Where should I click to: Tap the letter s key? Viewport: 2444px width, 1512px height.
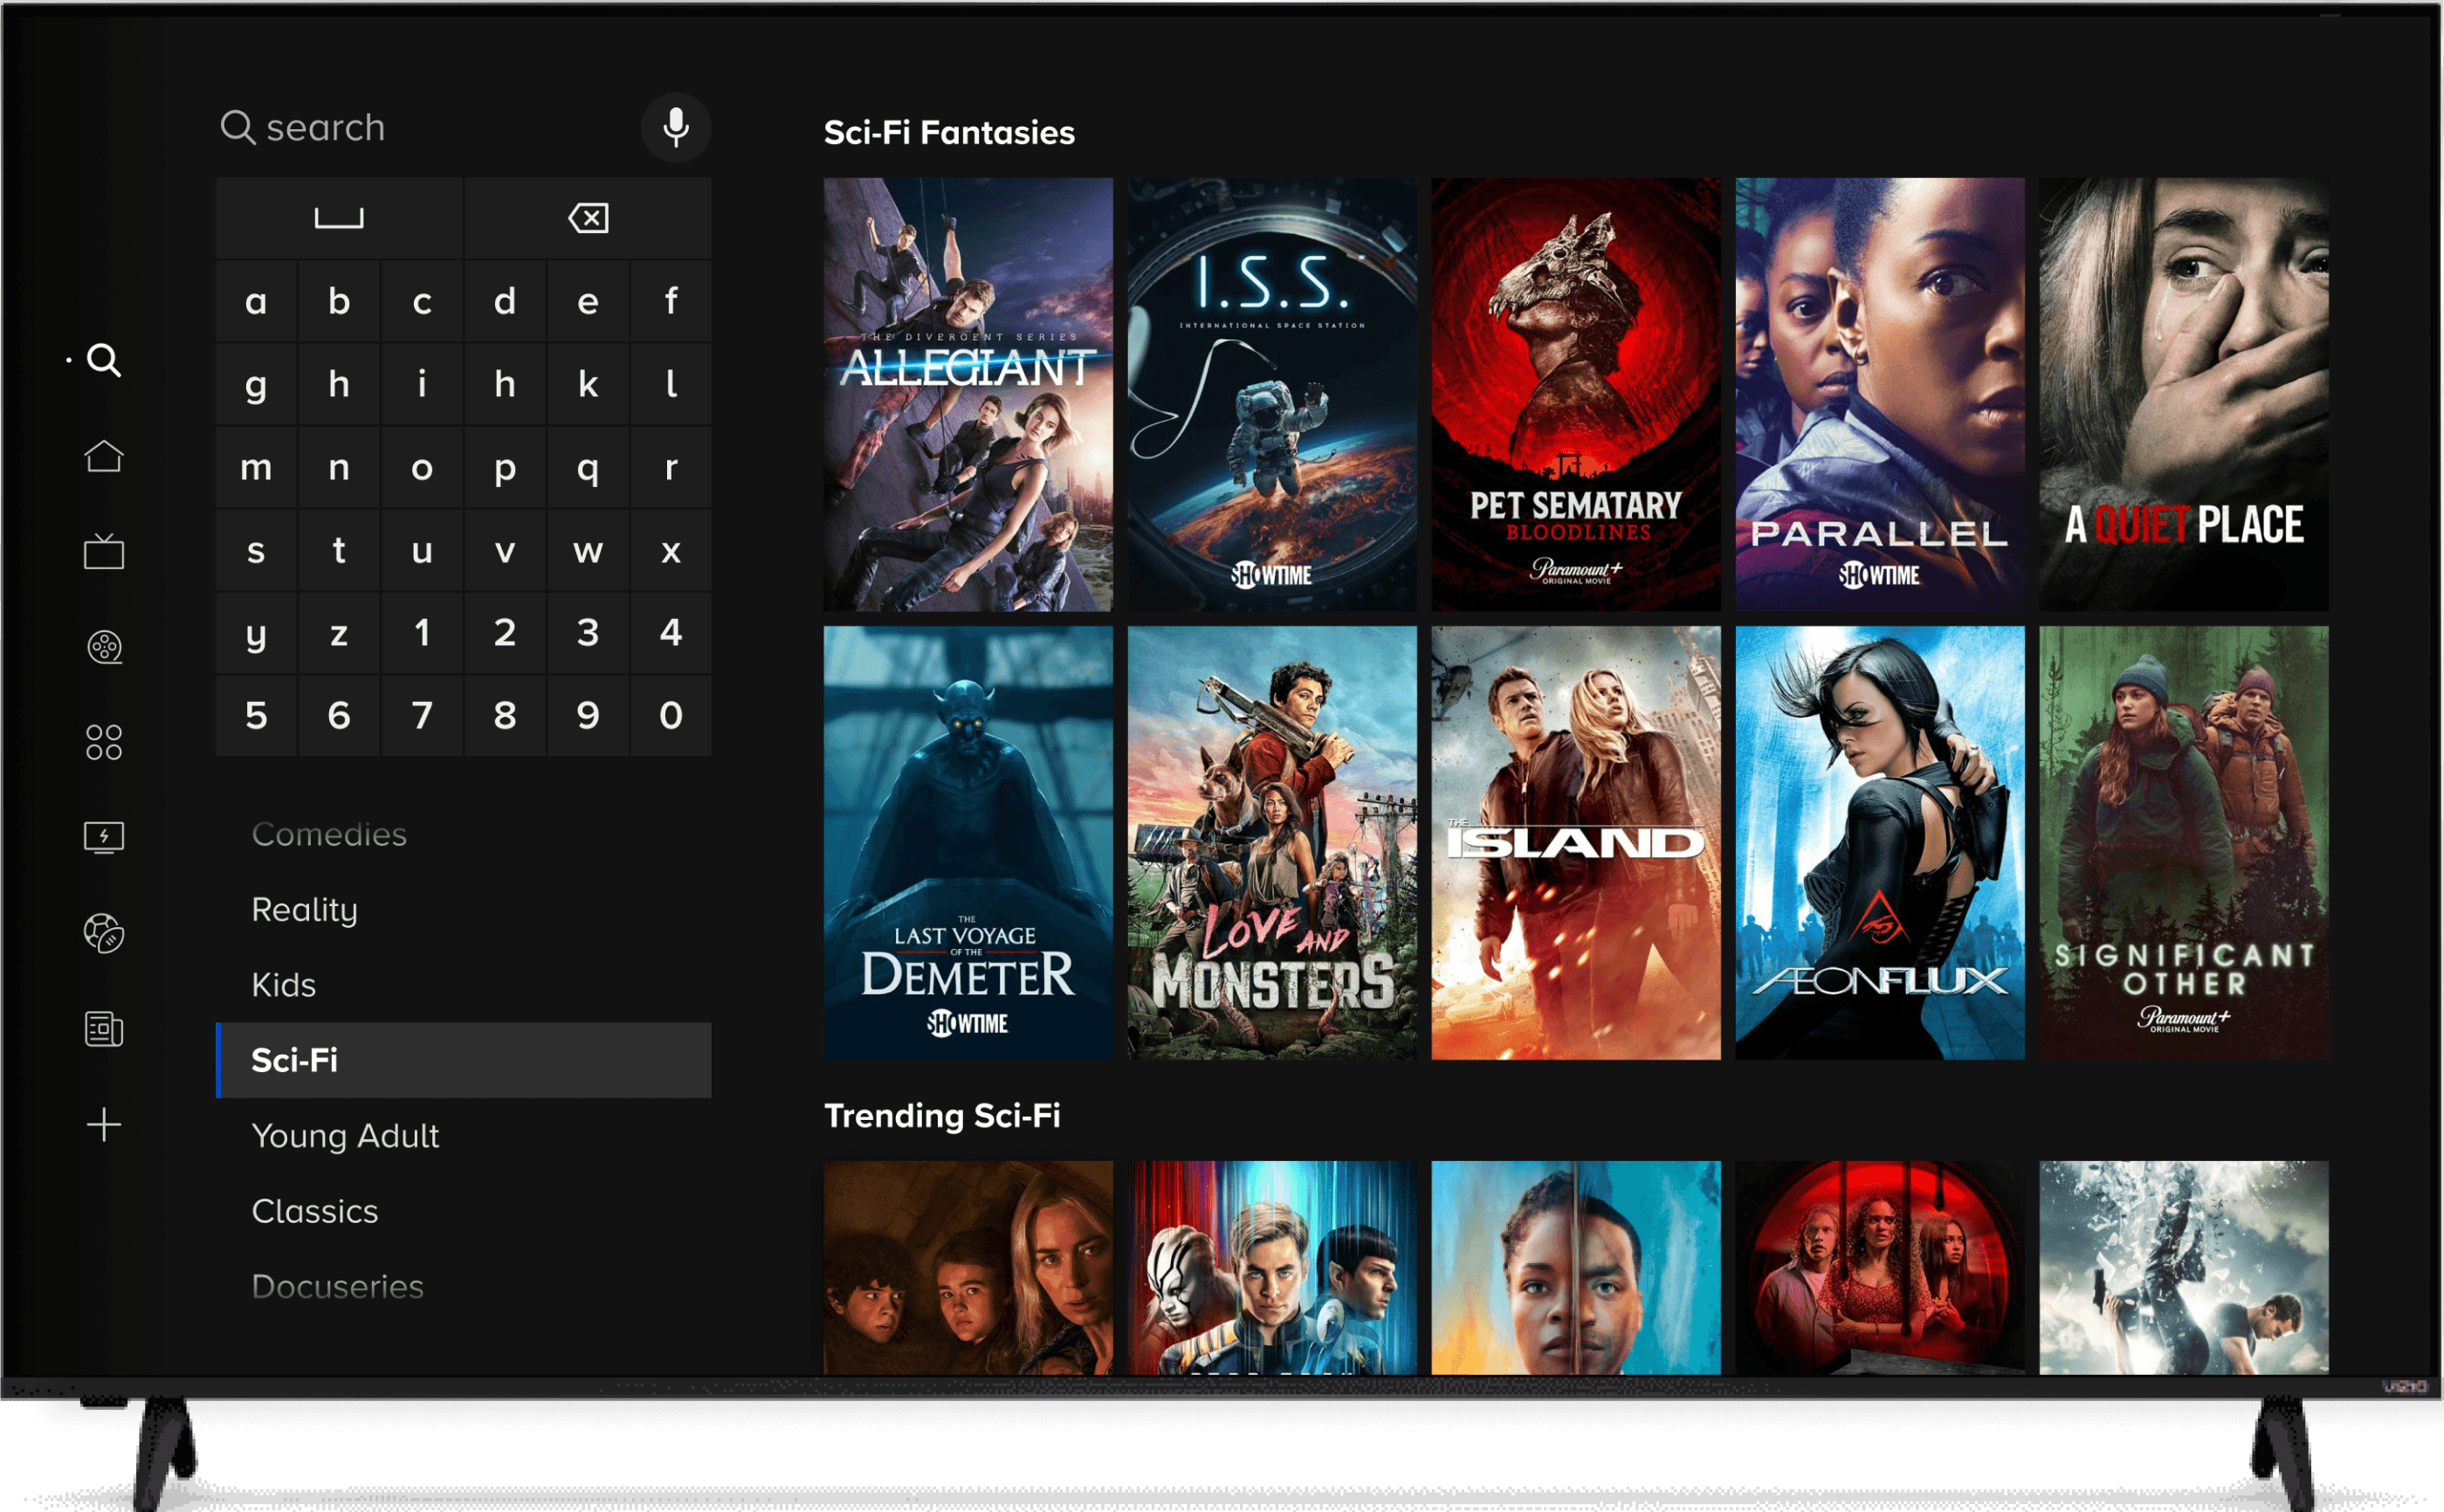[x=256, y=550]
